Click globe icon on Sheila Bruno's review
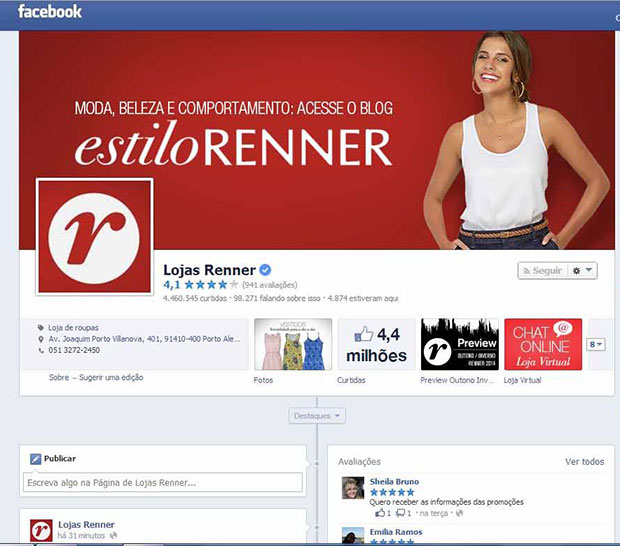Viewport: 620px width, 546px height. pyautogui.click(x=459, y=513)
